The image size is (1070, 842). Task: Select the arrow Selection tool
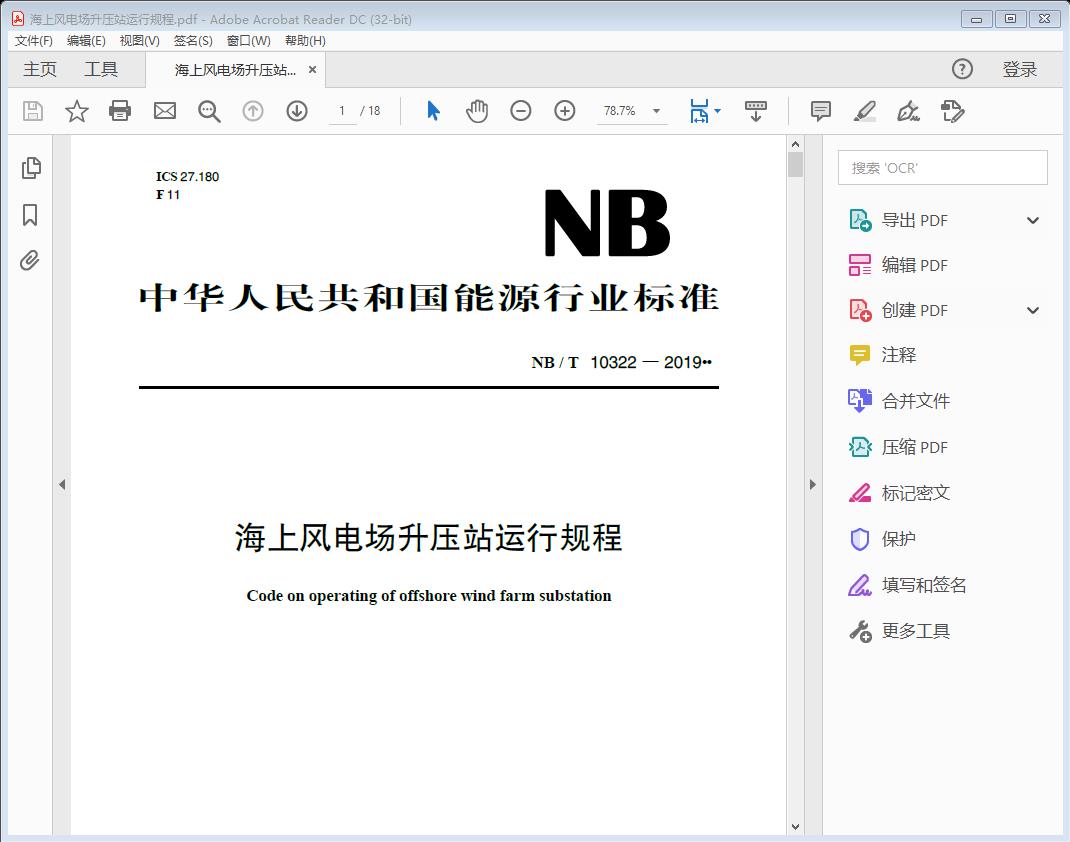[433, 111]
